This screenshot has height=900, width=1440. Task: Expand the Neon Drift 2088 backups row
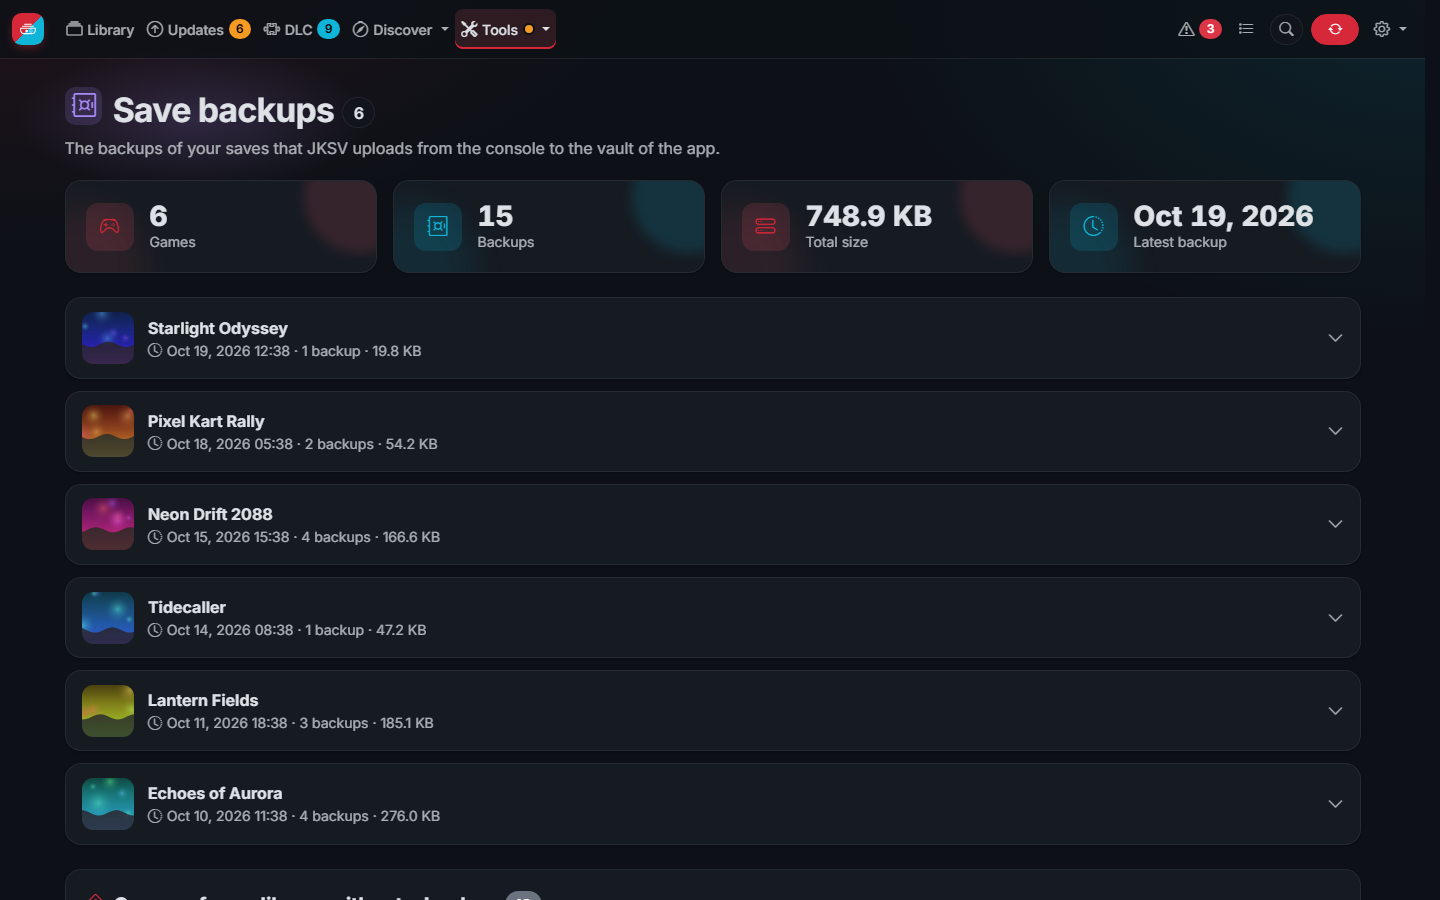pos(713,524)
